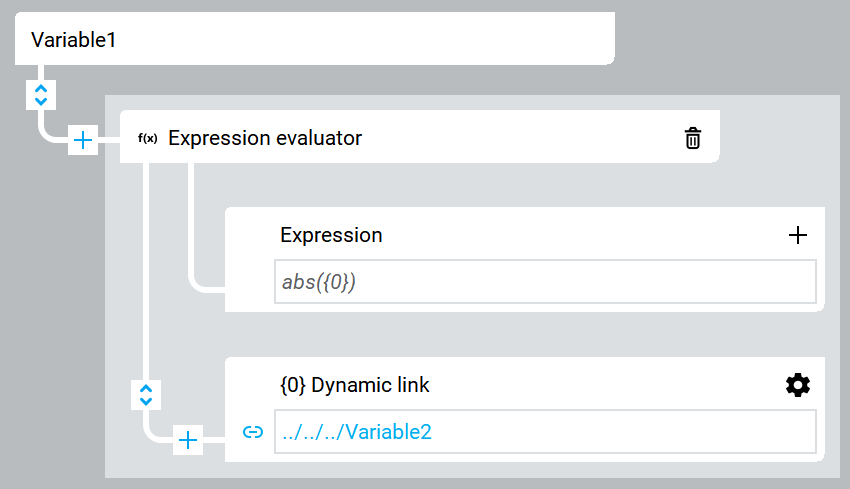Click the Expression label heading
850x489 pixels.
pyautogui.click(x=331, y=235)
